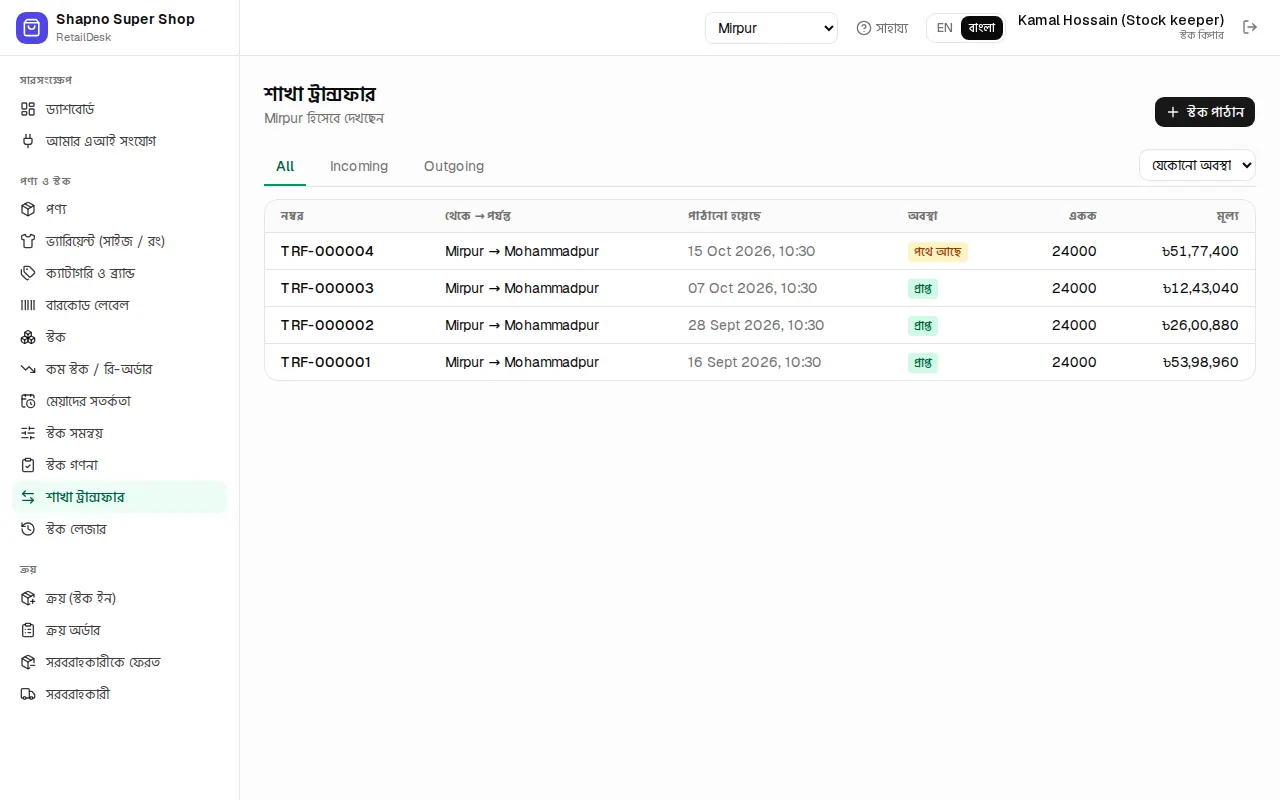This screenshot has height=800, width=1280.
Task: Click the sliders icon for স্টক সমন্বয়
Action: tap(28, 433)
